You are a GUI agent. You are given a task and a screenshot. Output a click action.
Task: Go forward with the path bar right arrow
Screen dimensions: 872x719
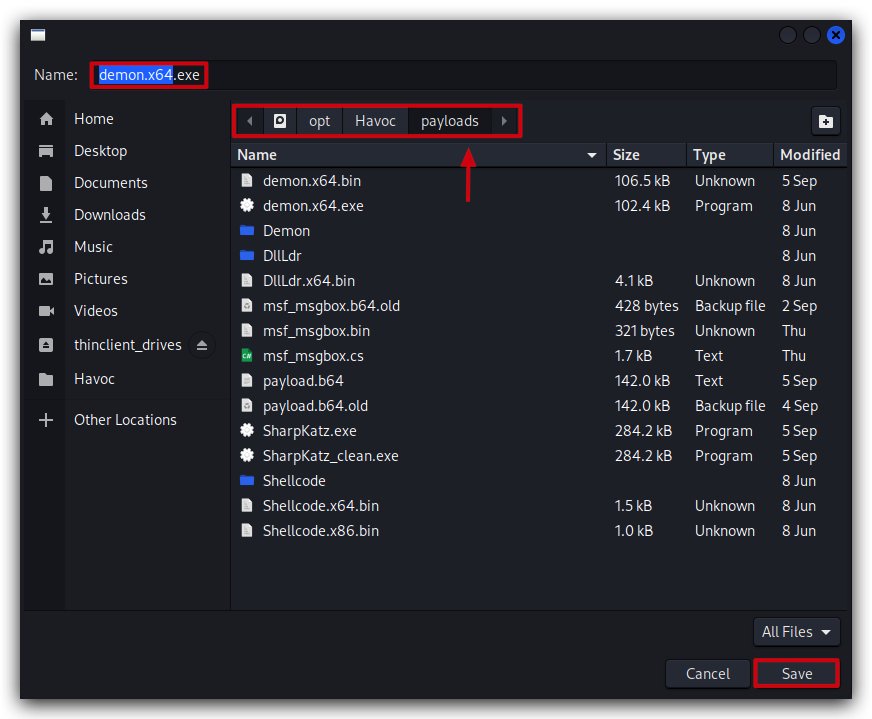[504, 121]
